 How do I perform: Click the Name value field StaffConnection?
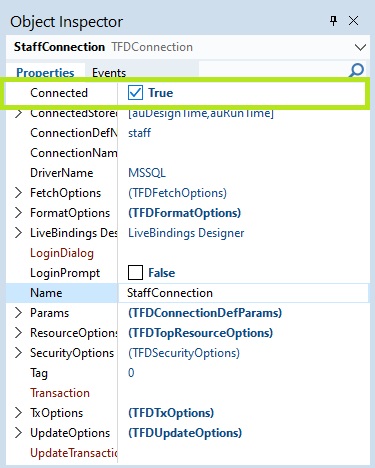pos(243,293)
